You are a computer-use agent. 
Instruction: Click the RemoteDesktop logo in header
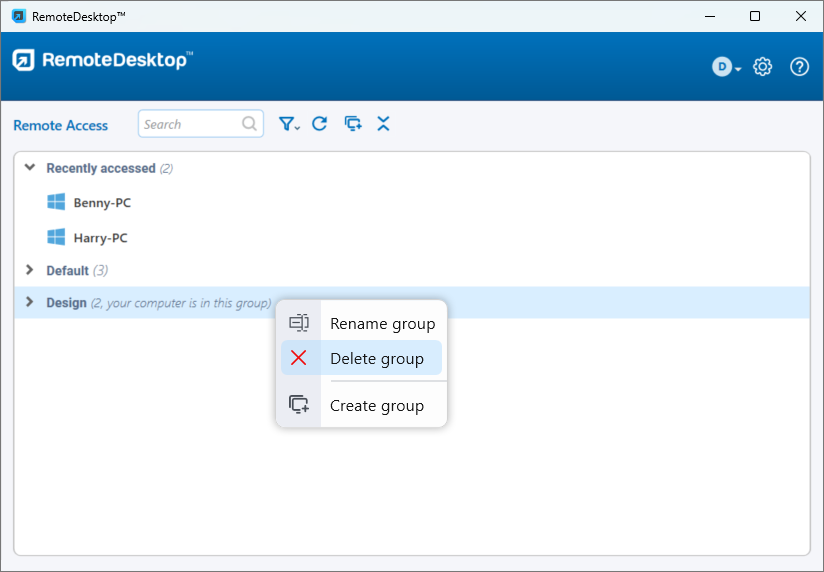(101, 60)
